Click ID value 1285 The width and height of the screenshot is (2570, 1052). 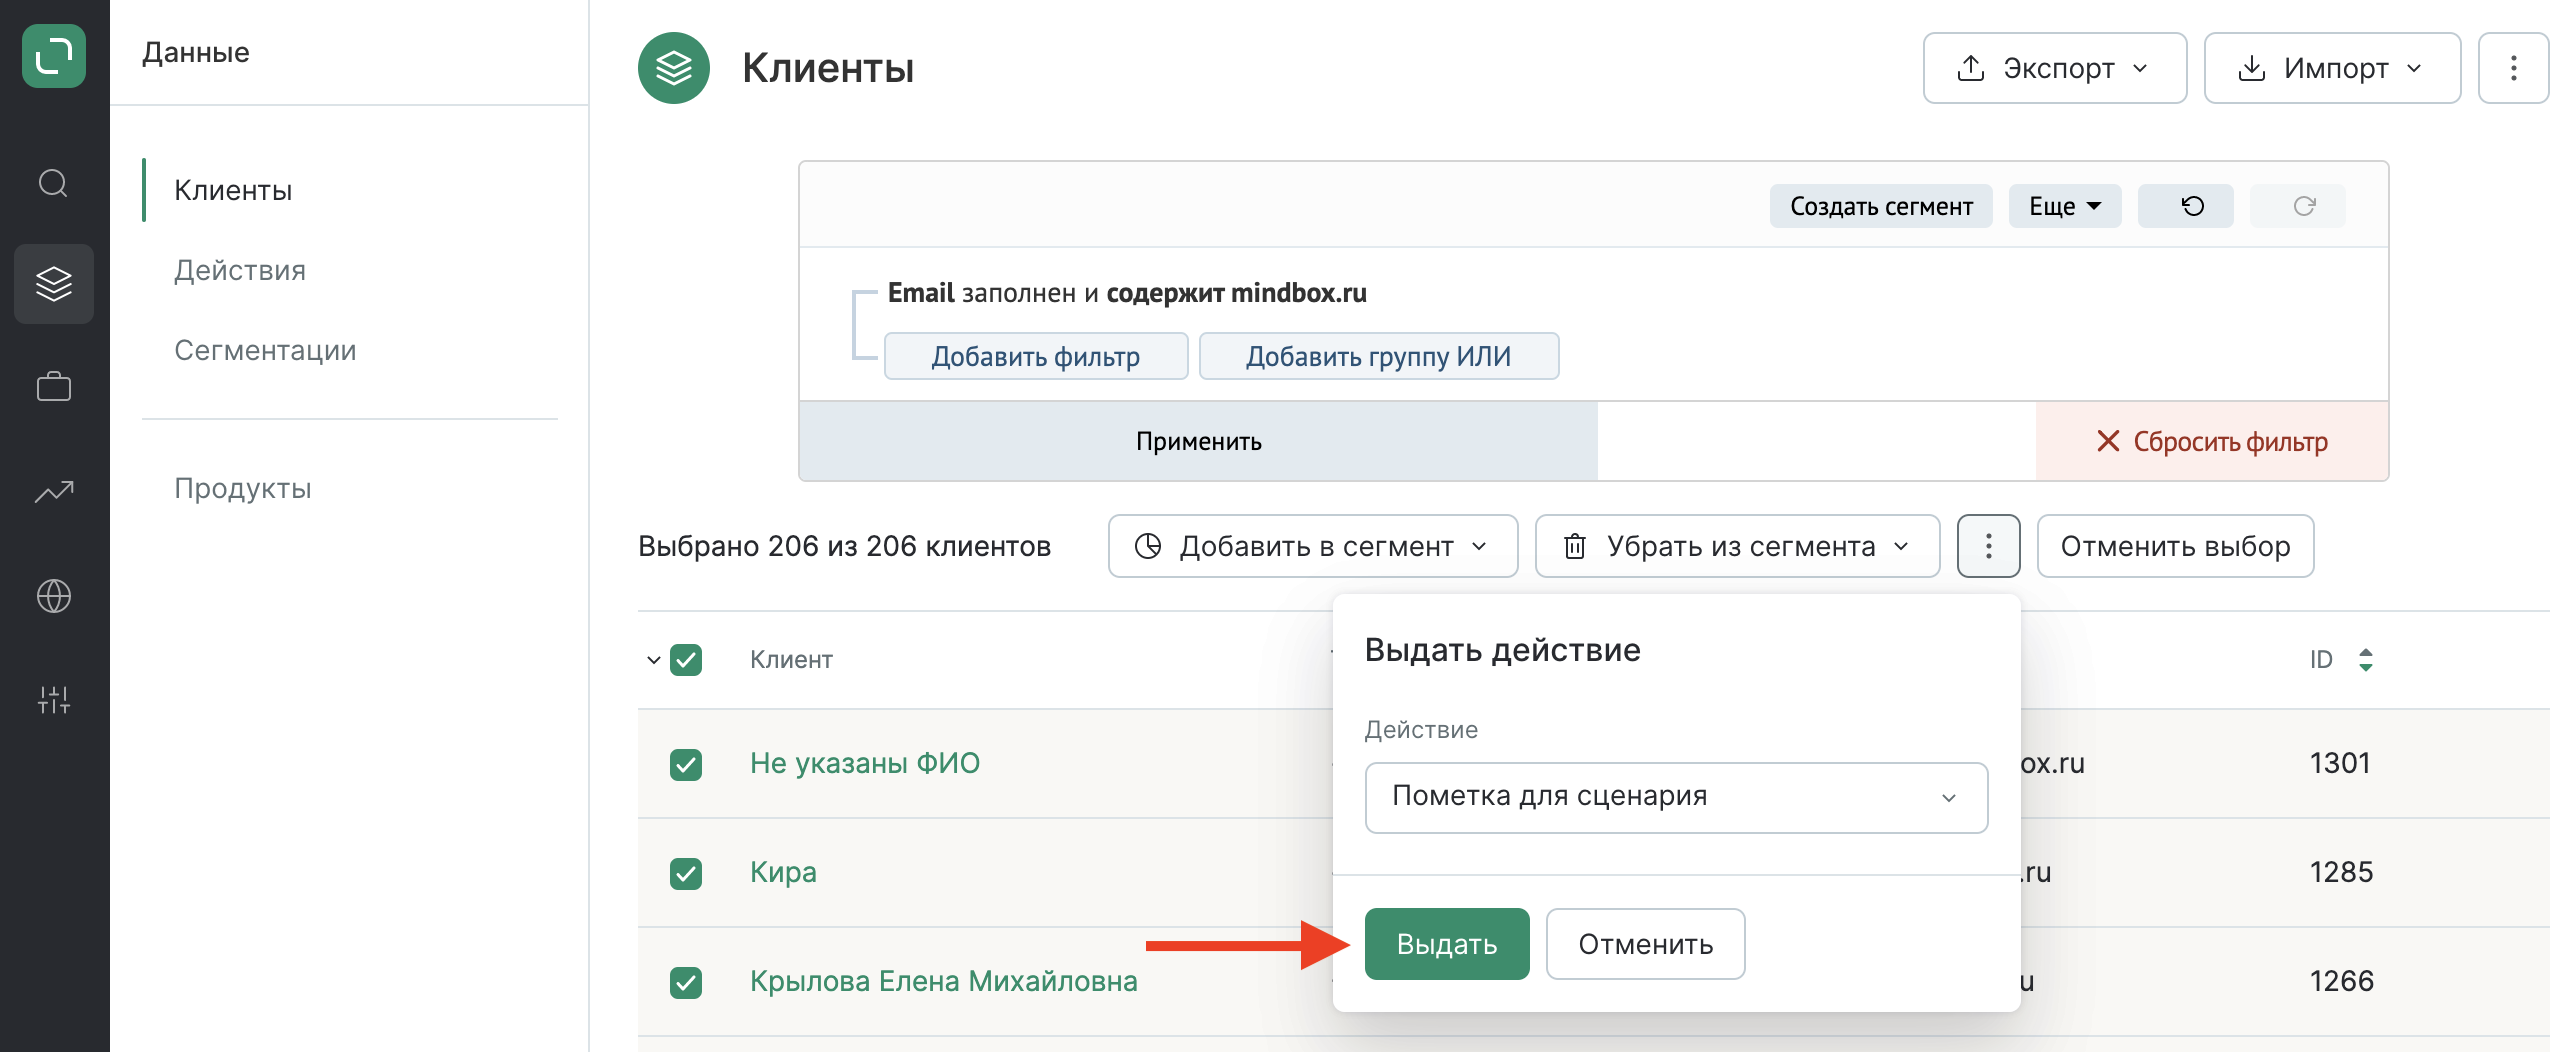point(2341,872)
